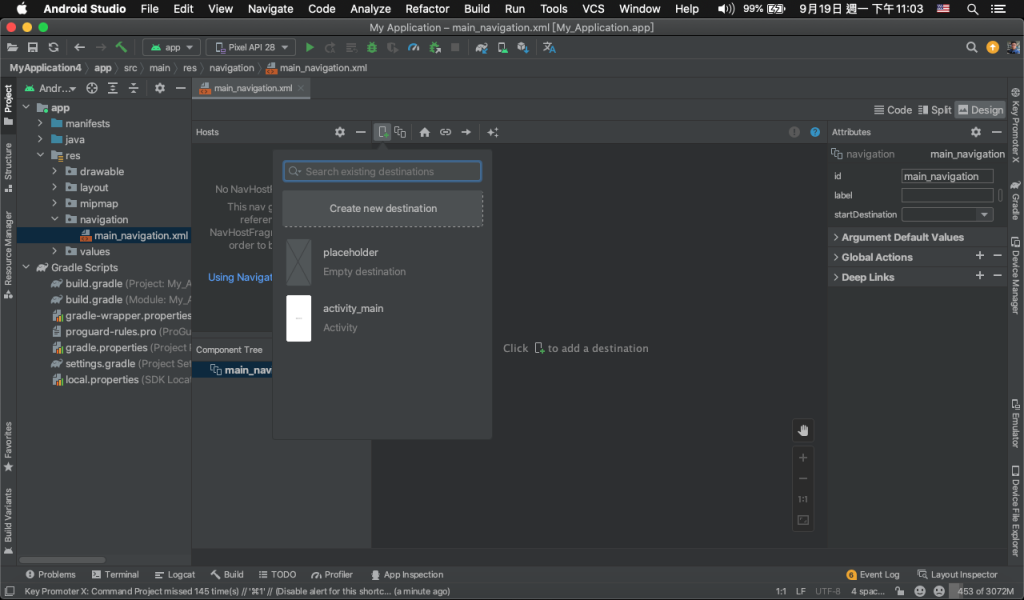This screenshot has height=600, width=1024.
Task: Select the activity_main destination
Action: (x=383, y=318)
